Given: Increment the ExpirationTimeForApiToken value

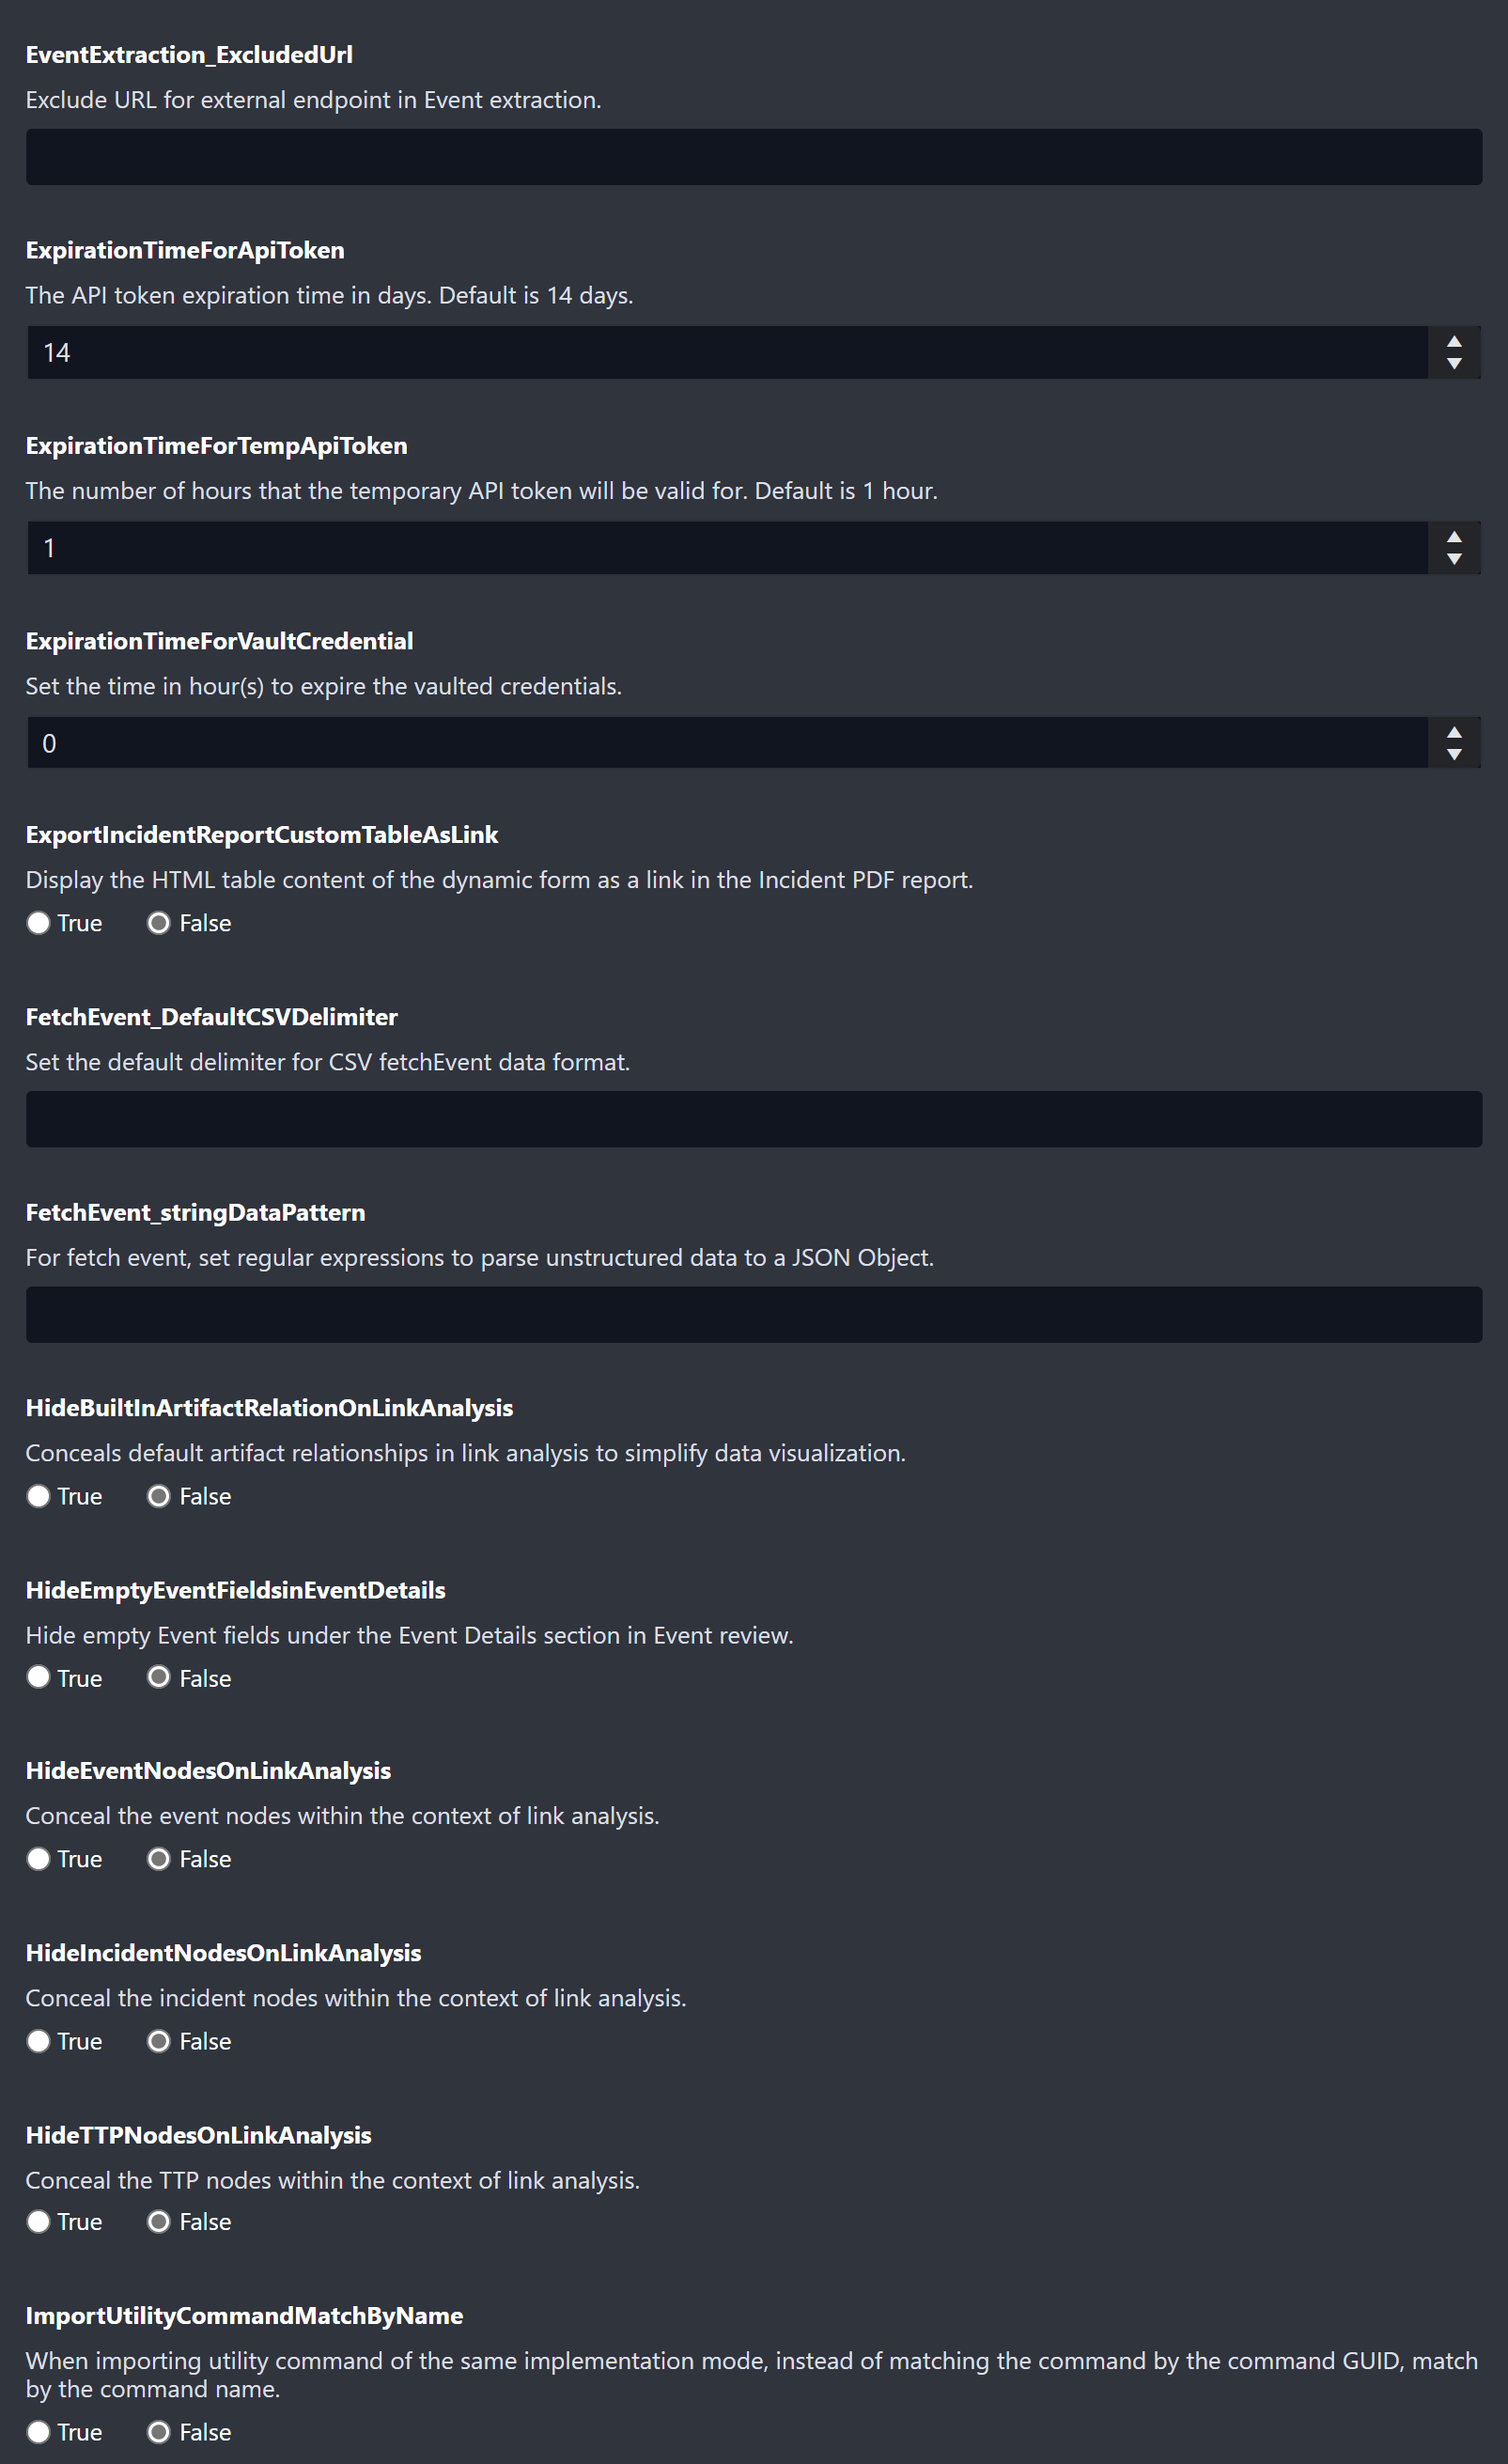Looking at the screenshot, I should (x=1454, y=341).
